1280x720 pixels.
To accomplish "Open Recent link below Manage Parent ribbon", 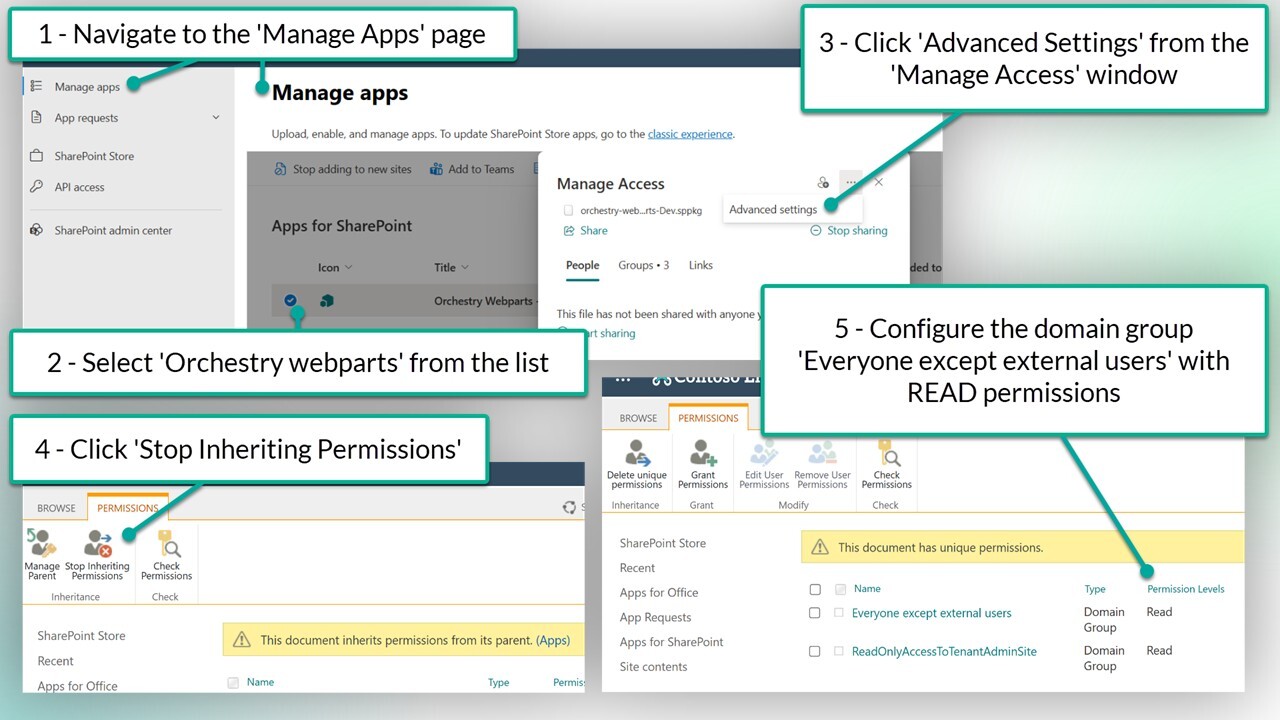I will tap(55, 661).
